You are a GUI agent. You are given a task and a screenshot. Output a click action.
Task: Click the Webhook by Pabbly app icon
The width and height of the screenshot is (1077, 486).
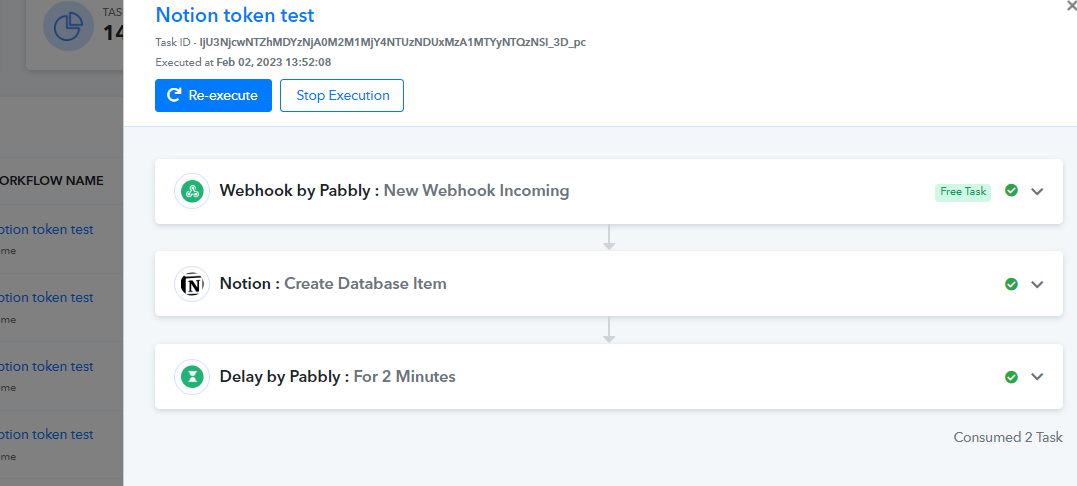point(192,192)
